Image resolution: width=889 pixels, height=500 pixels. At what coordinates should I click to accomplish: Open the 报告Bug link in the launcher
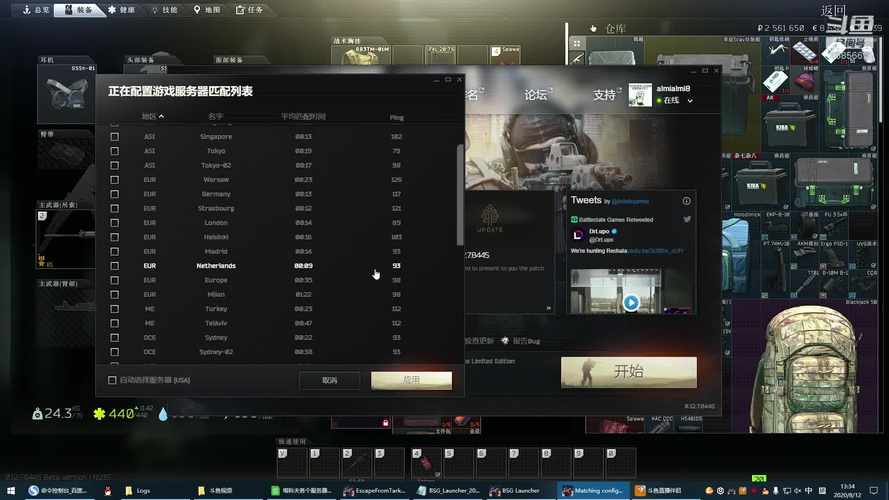(x=520, y=341)
